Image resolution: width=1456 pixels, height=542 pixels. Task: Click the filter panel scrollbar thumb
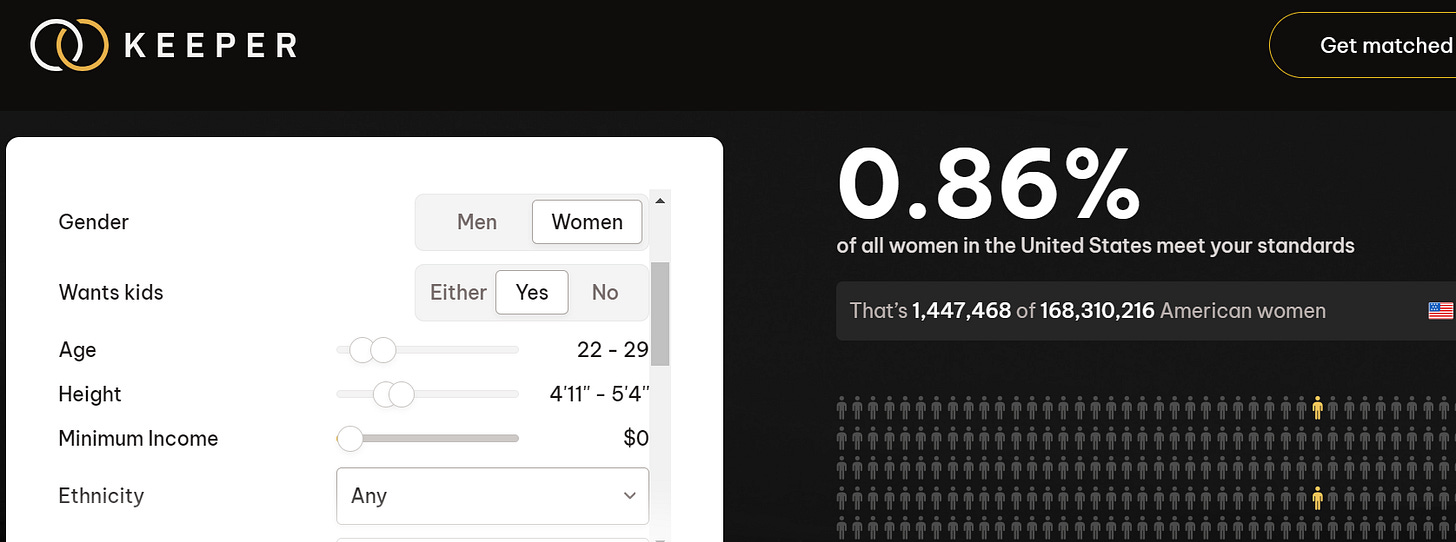point(659,315)
